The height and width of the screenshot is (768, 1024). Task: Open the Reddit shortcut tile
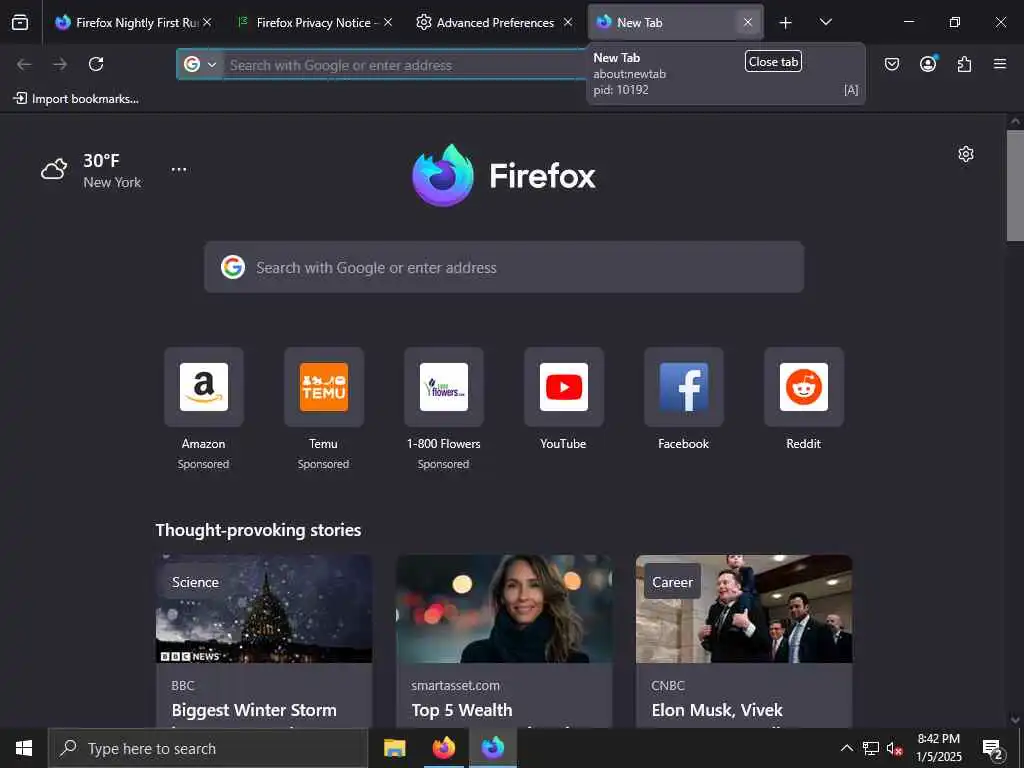[804, 387]
